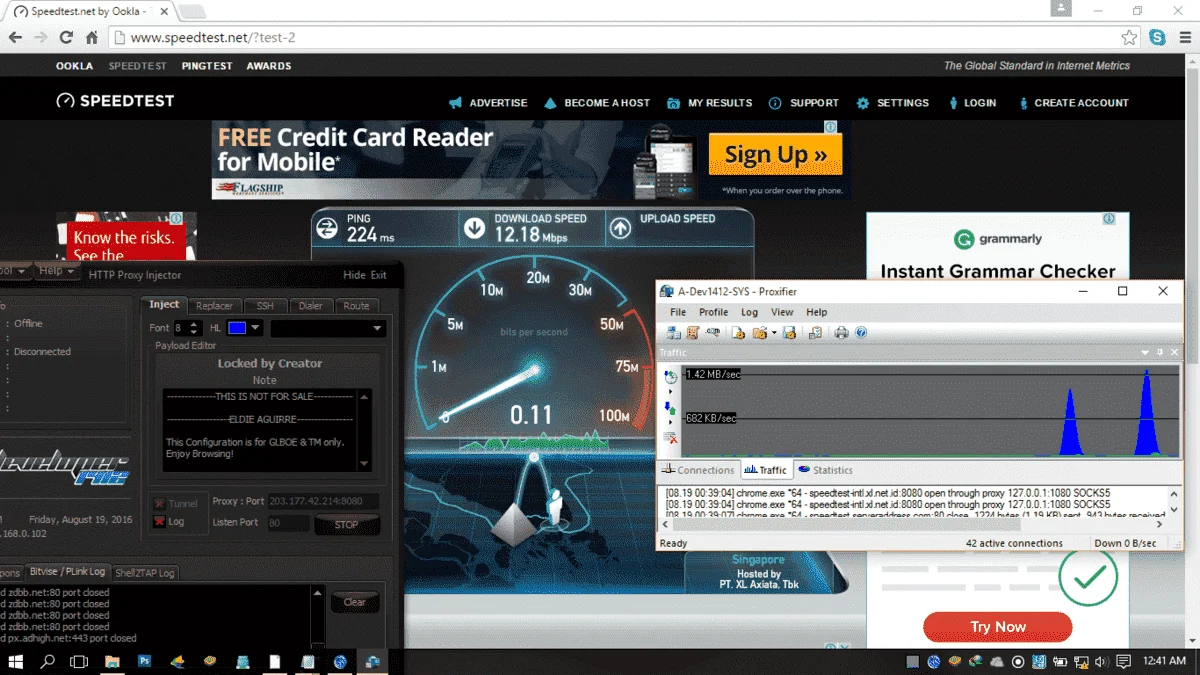Open Proxifier help question-mark icon
Viewport: 1200px width, 675px height.
click(861, 333)
